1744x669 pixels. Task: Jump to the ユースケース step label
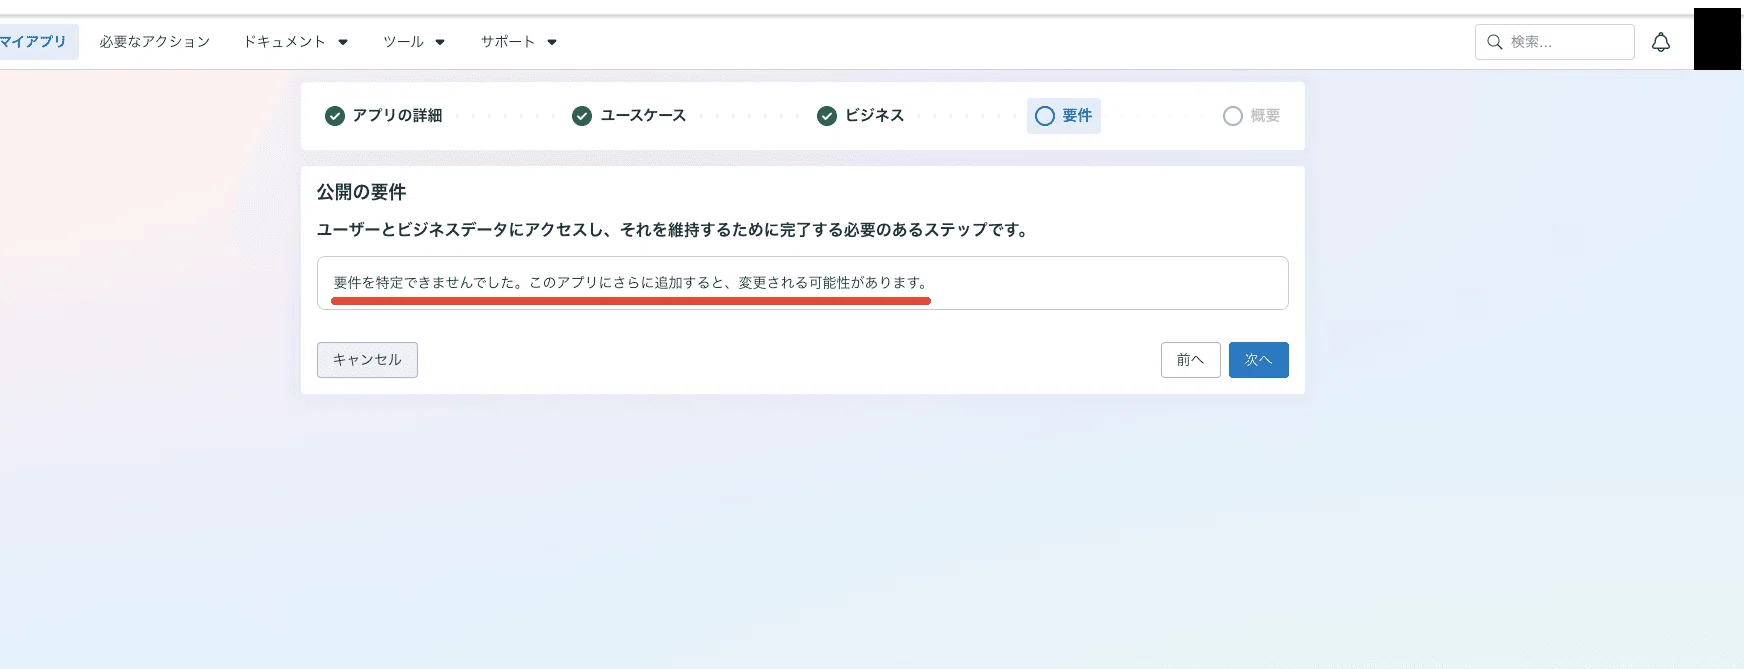coord(643,116)
